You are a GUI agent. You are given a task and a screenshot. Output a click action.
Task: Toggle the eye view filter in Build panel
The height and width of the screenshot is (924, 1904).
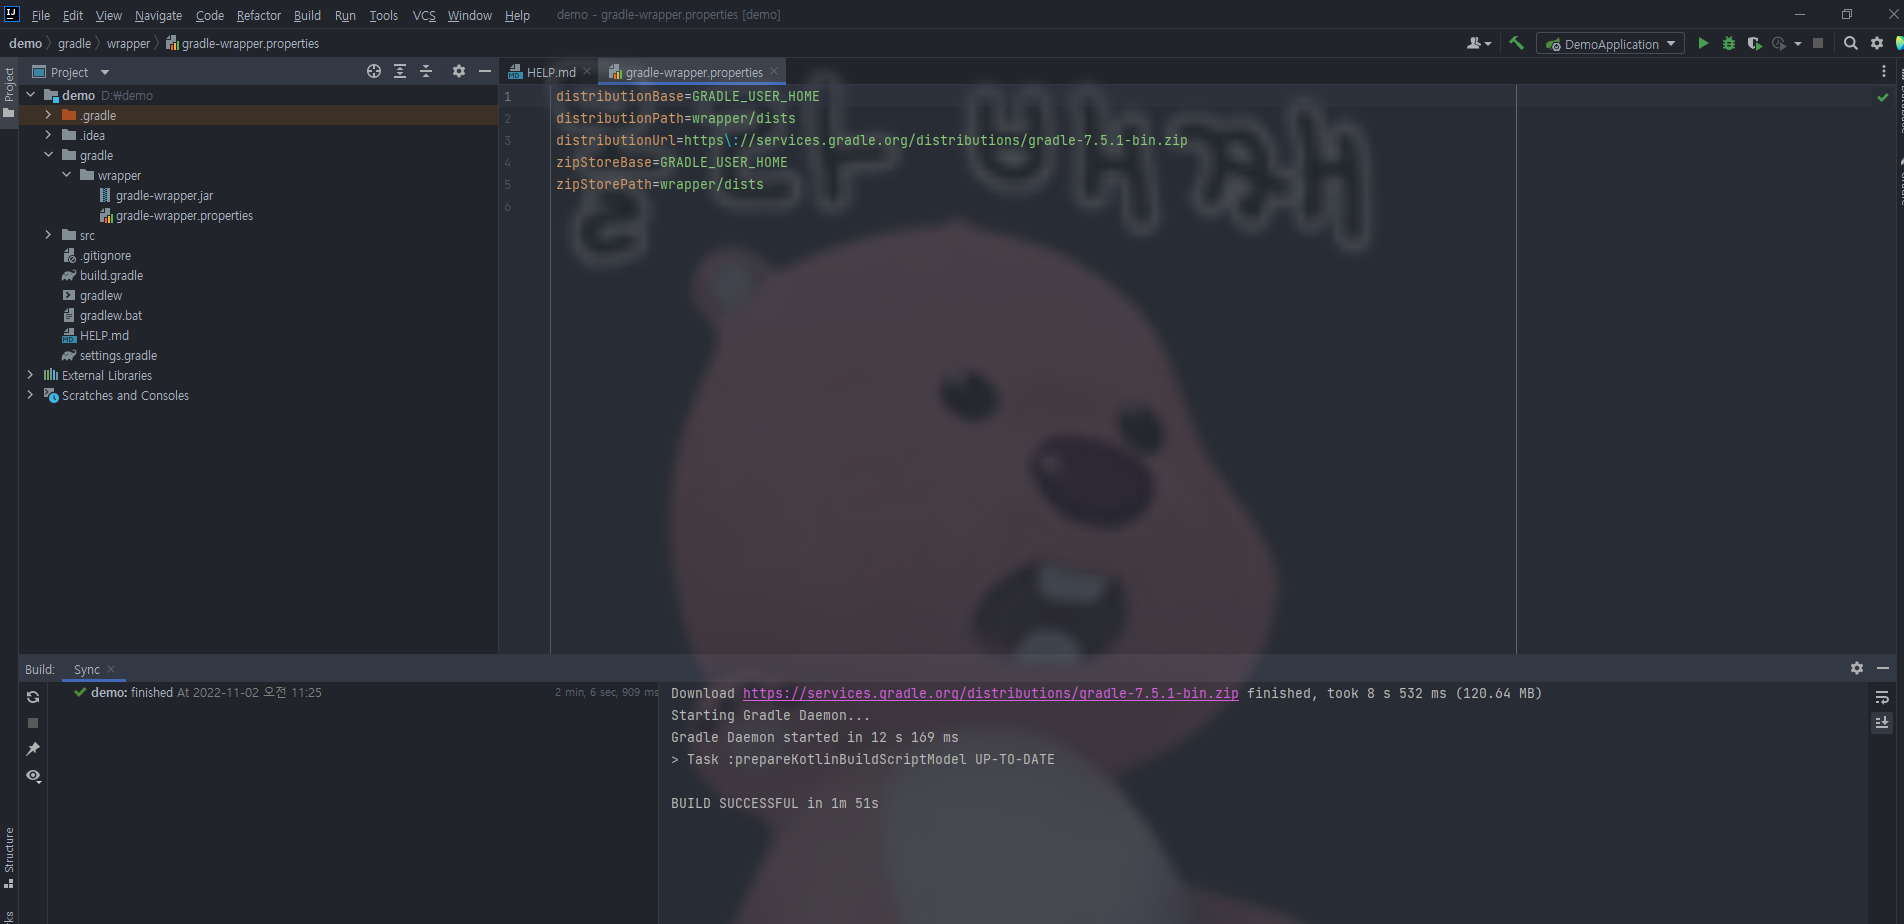pyautogui.click(x=33, y=776)
